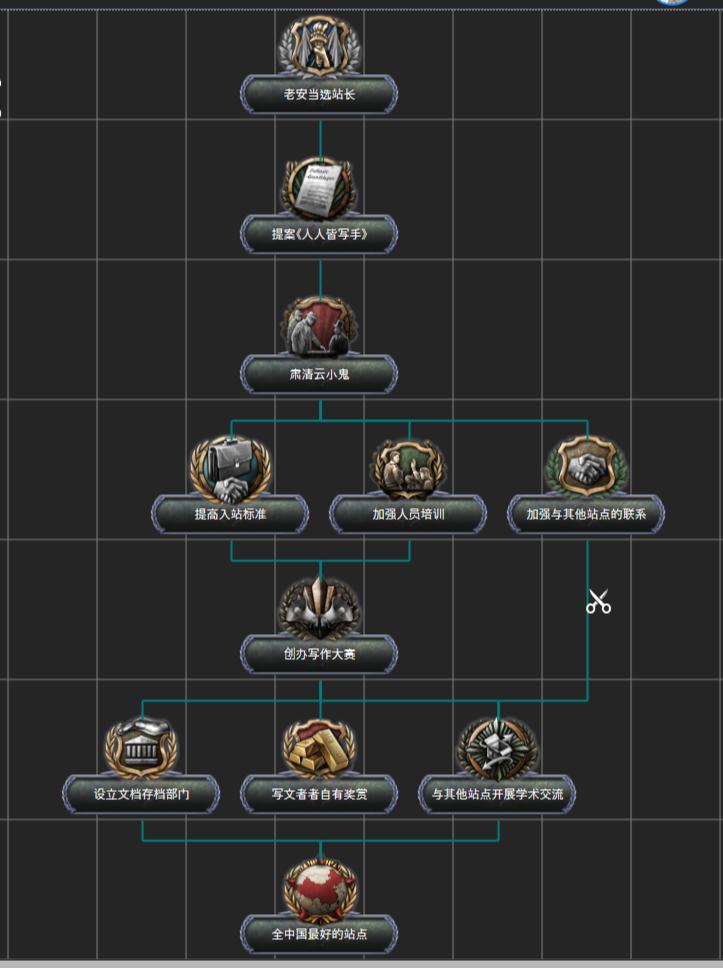
Task: Click the scissors icon on the connector line
Action: point(598,602)
